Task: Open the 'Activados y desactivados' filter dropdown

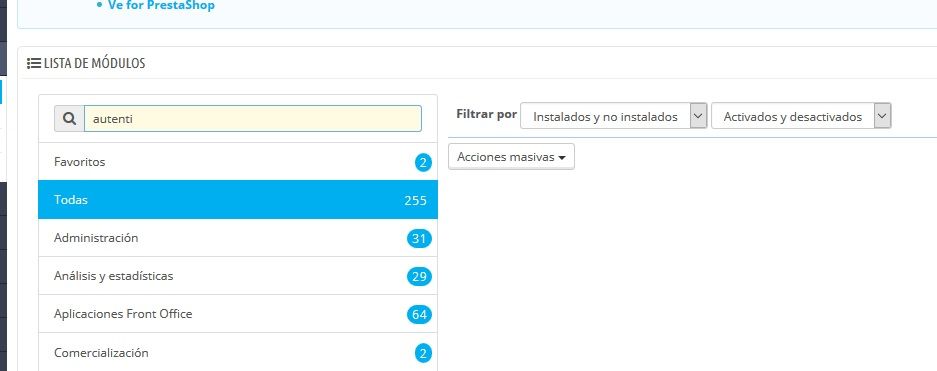Action: [x=801, y=116]
